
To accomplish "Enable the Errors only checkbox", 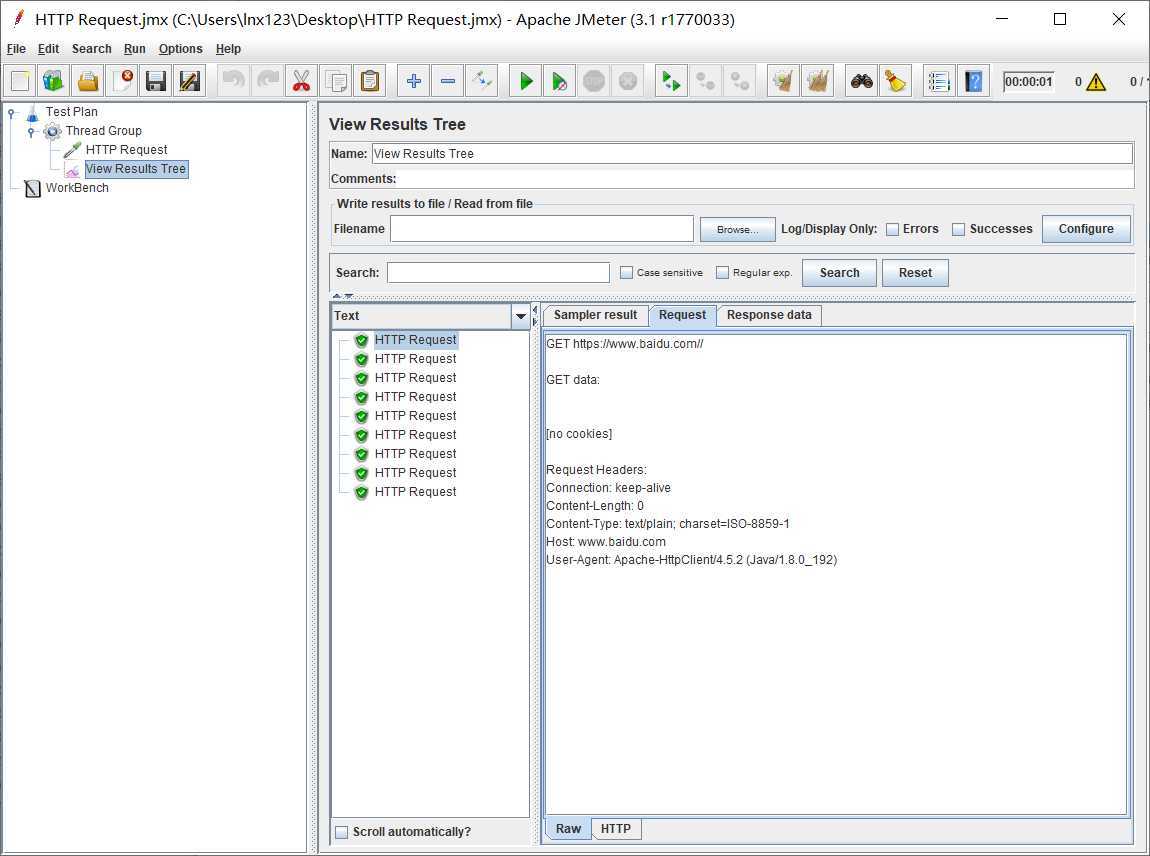I will pos(892,229).
